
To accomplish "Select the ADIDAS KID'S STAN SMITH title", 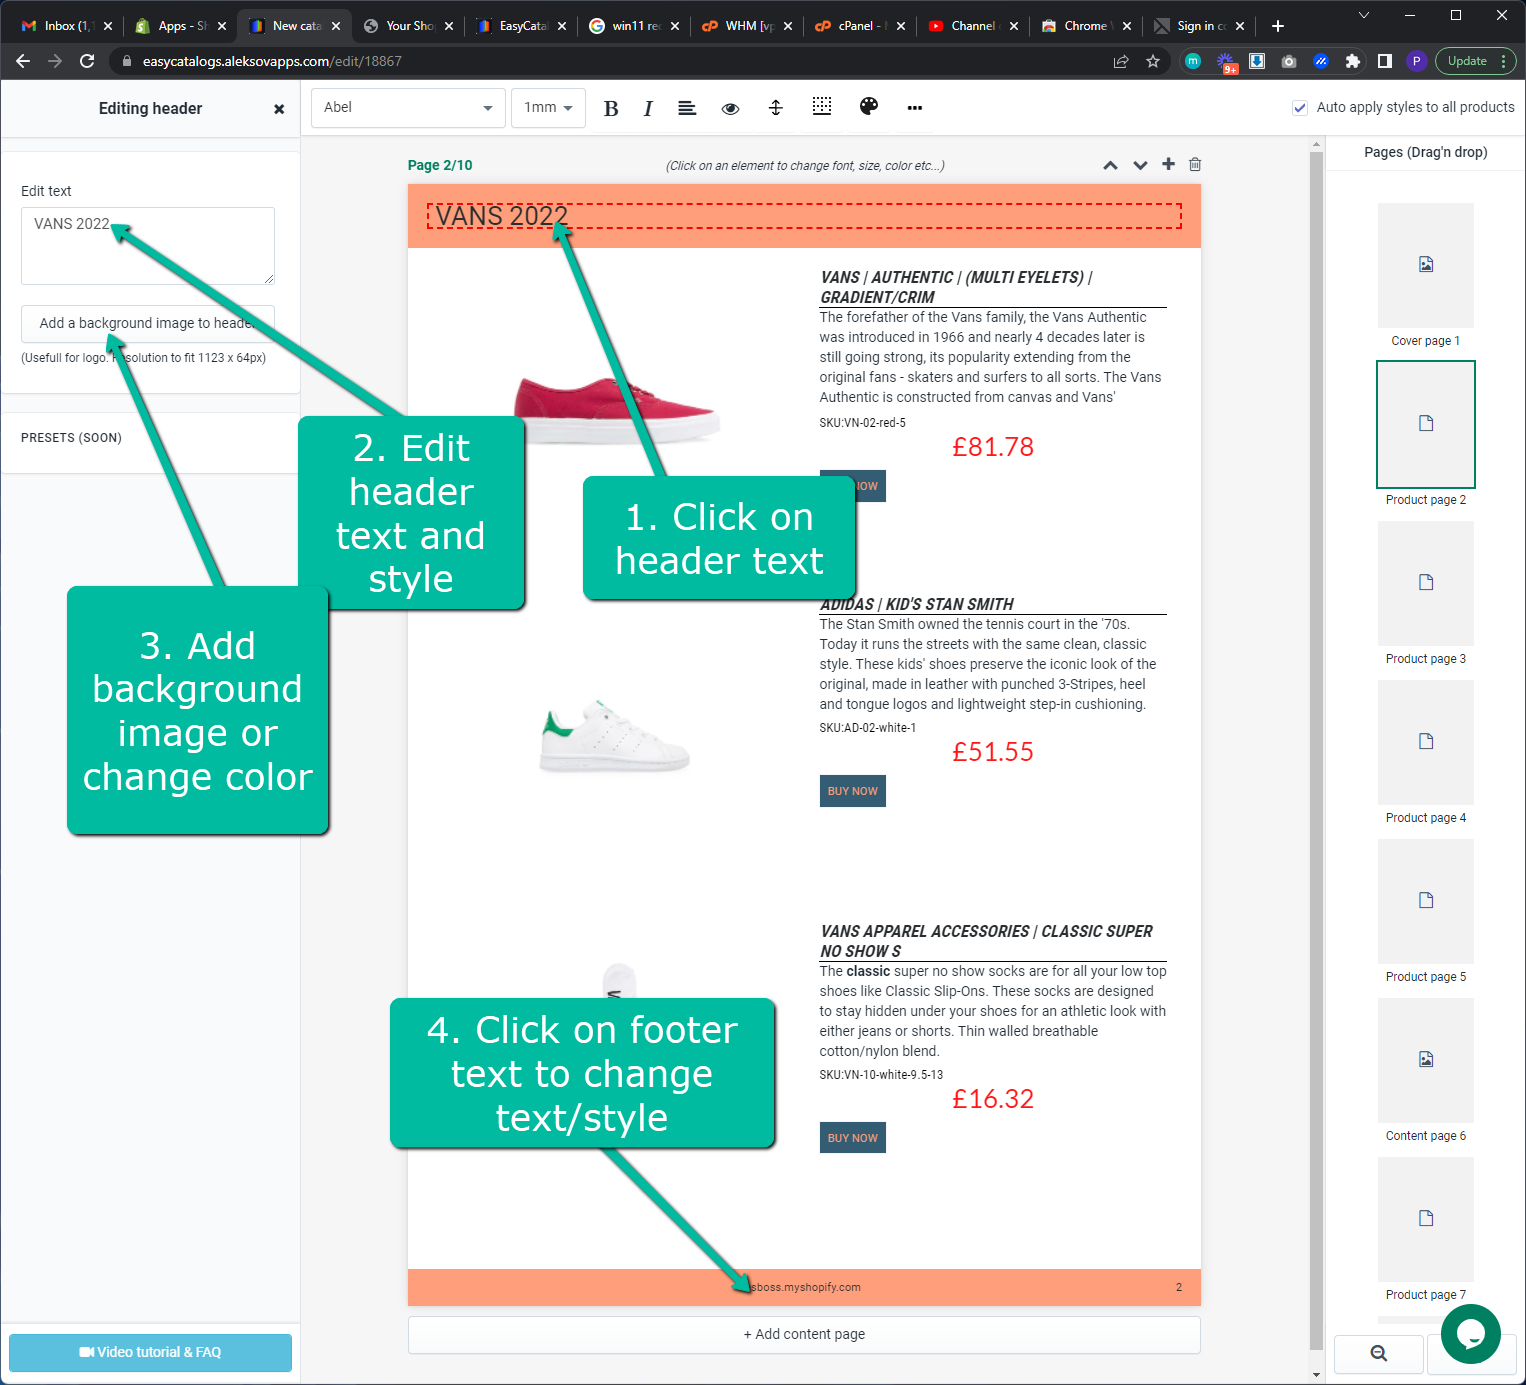I will (x=917, y=604).
